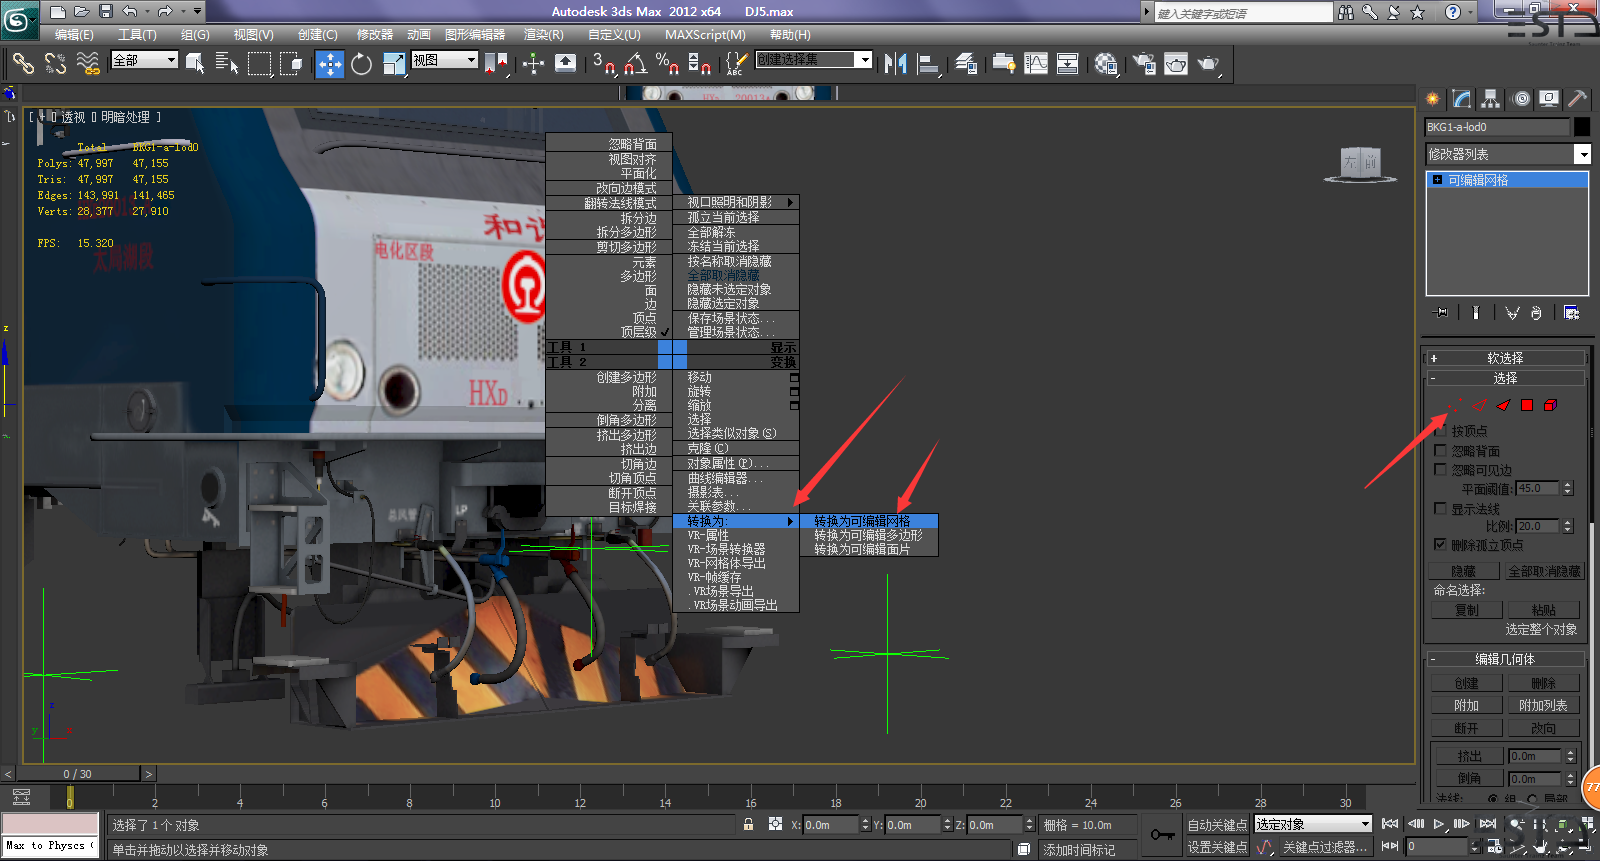The image size is (1600, 861).
Task: Click the 设置关键点 button
Action: click(x=1217, y=847)
